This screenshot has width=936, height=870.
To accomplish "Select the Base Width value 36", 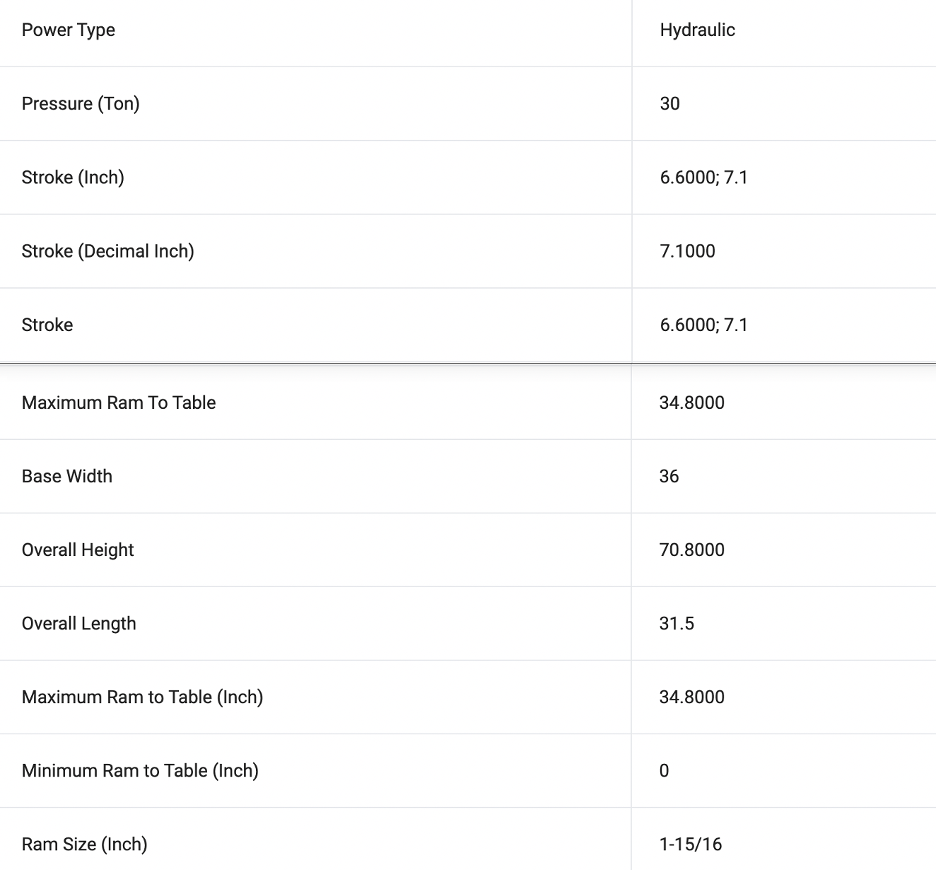I will click(x=669, y=476).
